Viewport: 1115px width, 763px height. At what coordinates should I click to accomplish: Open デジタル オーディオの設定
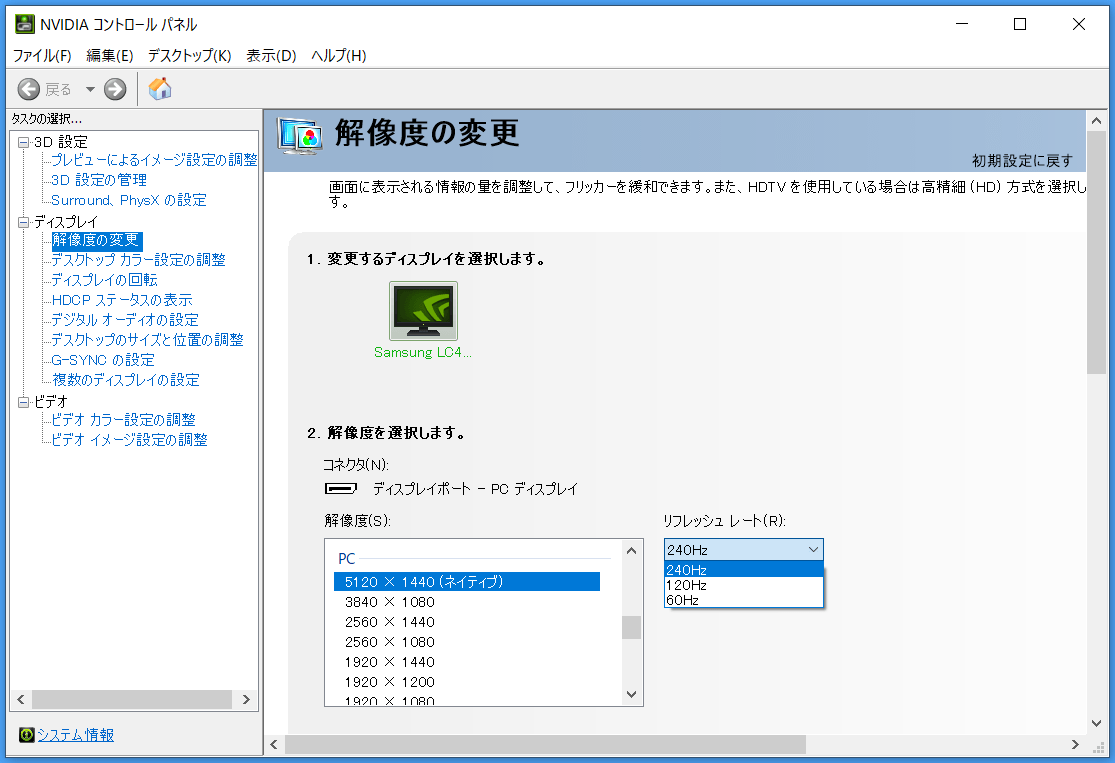(x=124, y=320)
